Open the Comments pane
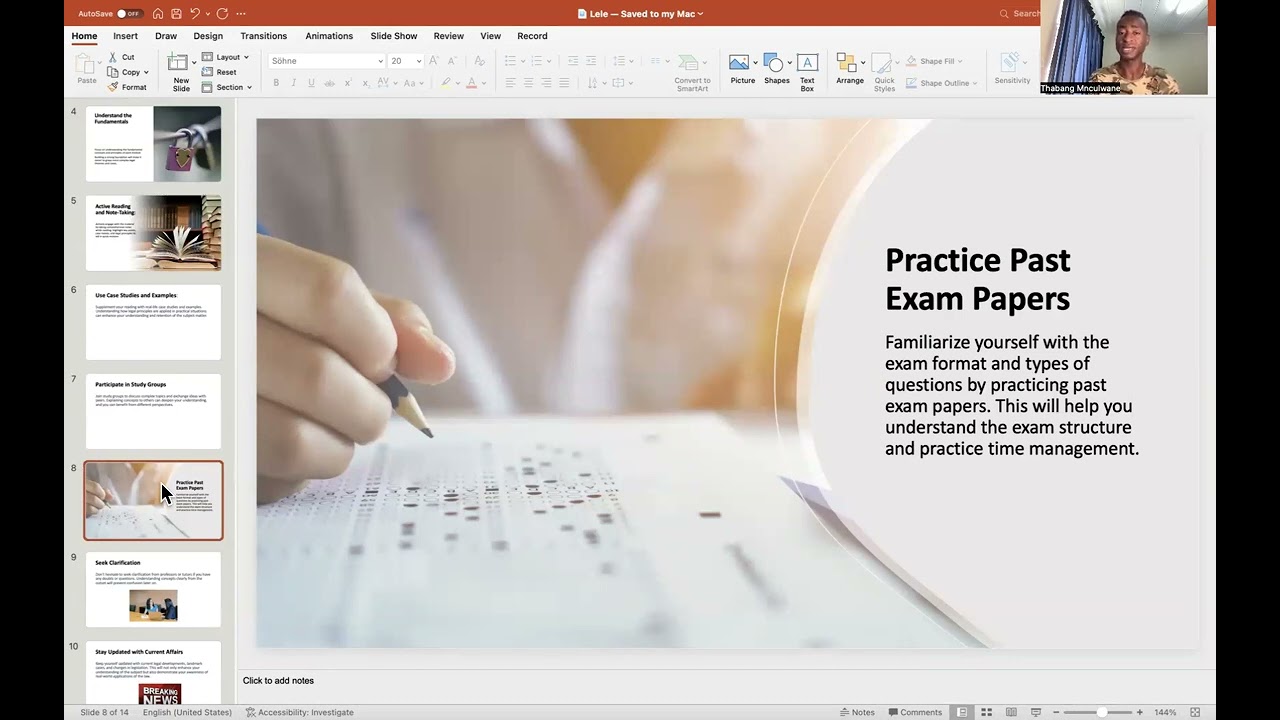1280x720 pixels. (915, 712)
